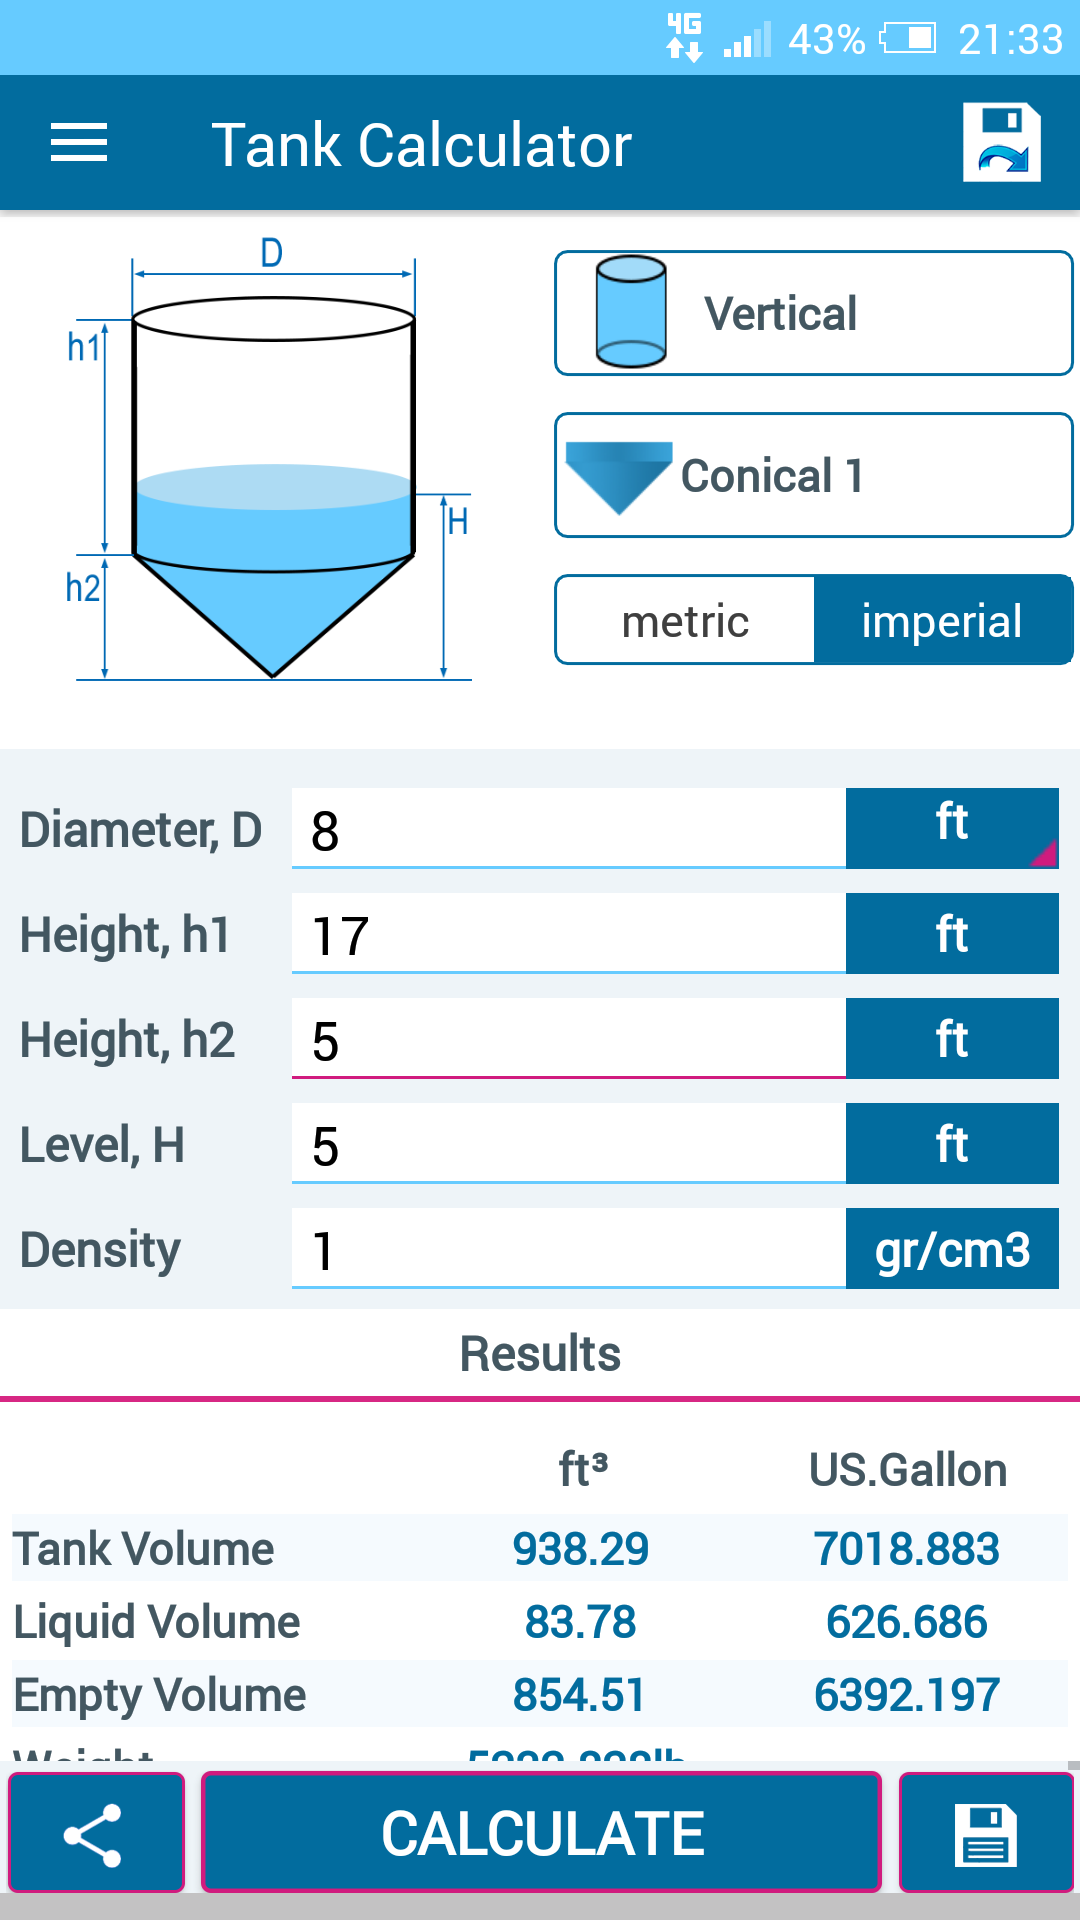
Task: Edit the Diameter D input field
Action: click(x=568, y=829)
